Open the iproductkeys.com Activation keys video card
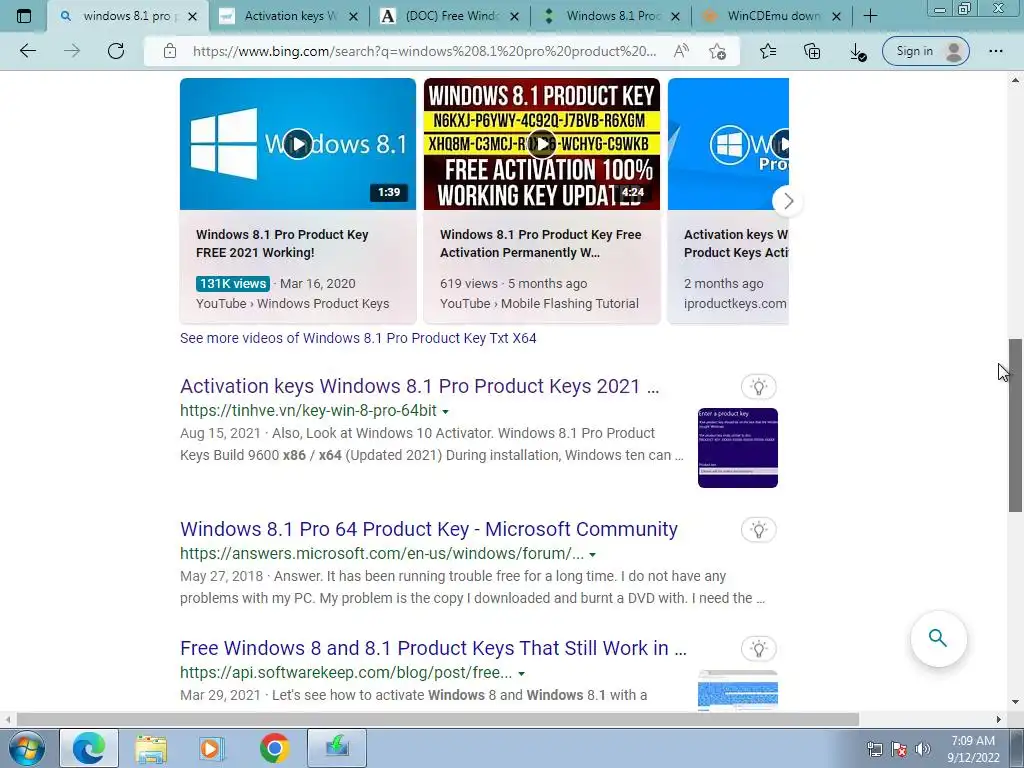The image size is (1024, 768). pos(728,200)
